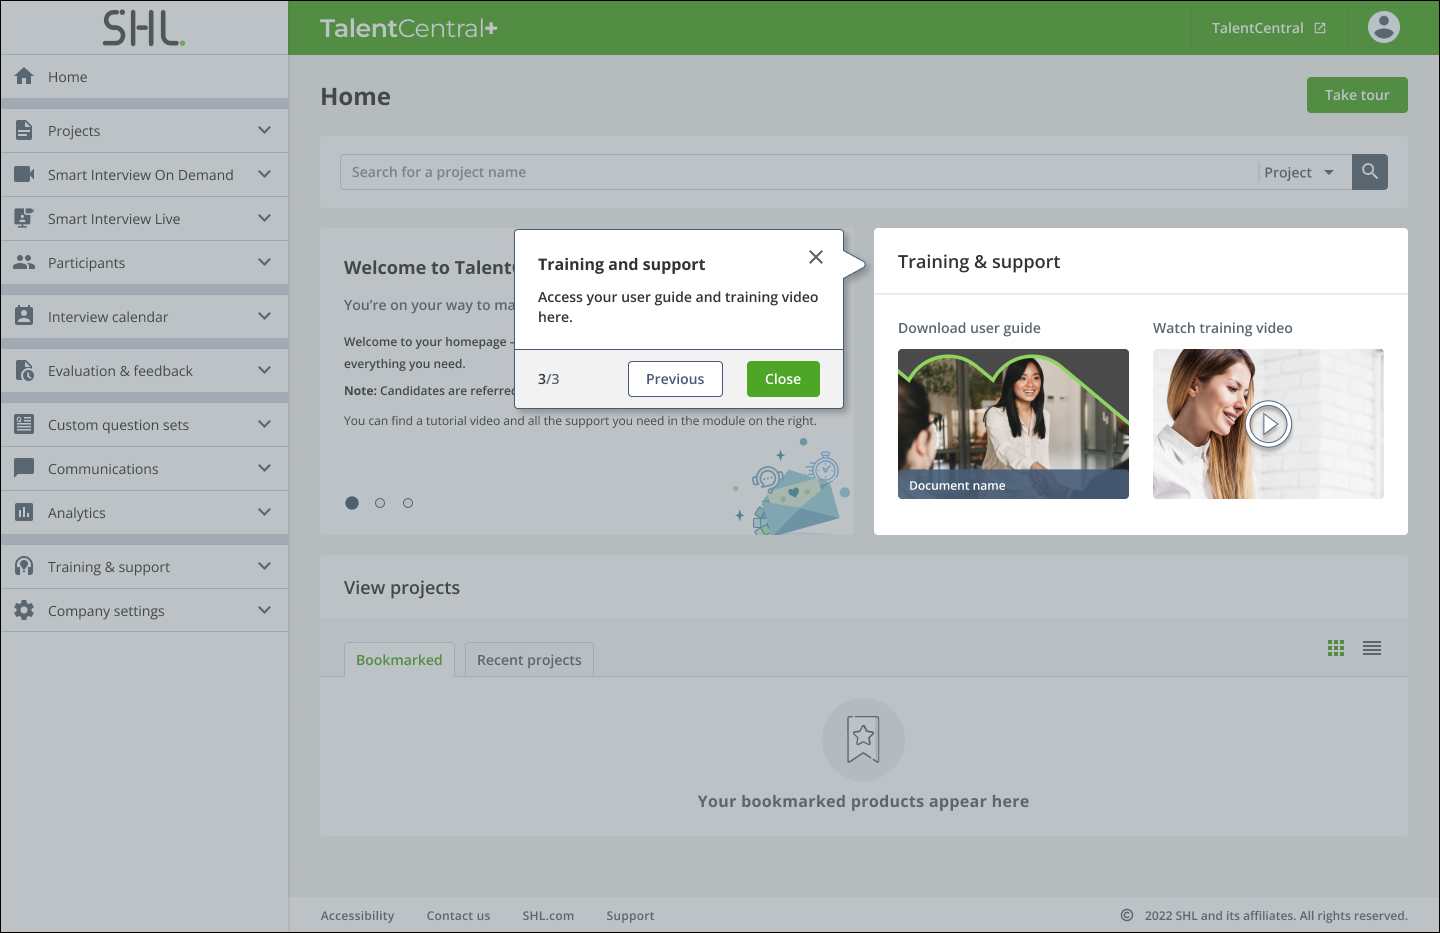Click the Smart Interview On Demand camera icon
Image resolution: width=1440 pixels, height=933 pixels.
point(24,174)
